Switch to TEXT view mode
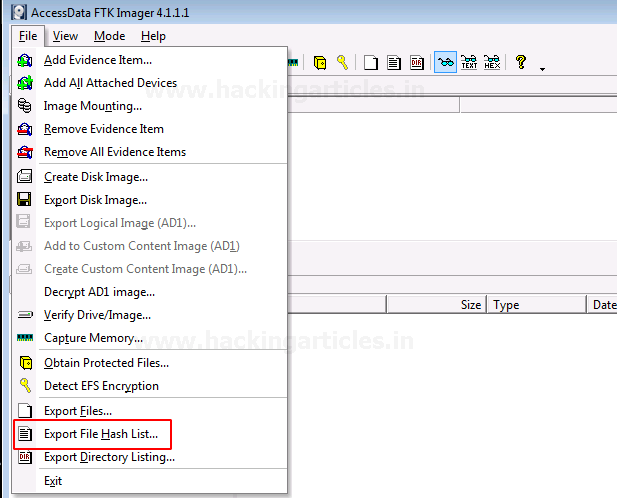The image size is (617, 498). tap(469, 62)
